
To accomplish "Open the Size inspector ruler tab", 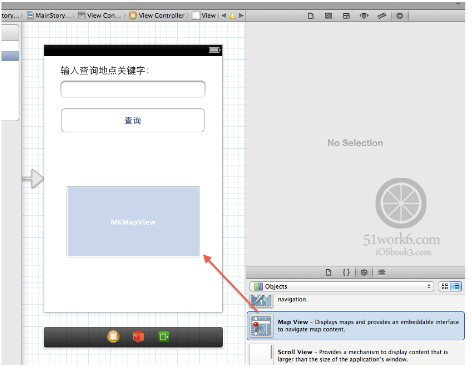I will (382, 16).
